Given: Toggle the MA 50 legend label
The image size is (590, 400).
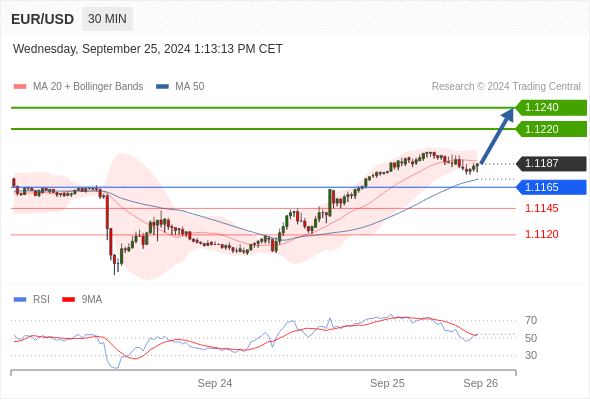Looking at the screenshot, I should pos(190,87).
